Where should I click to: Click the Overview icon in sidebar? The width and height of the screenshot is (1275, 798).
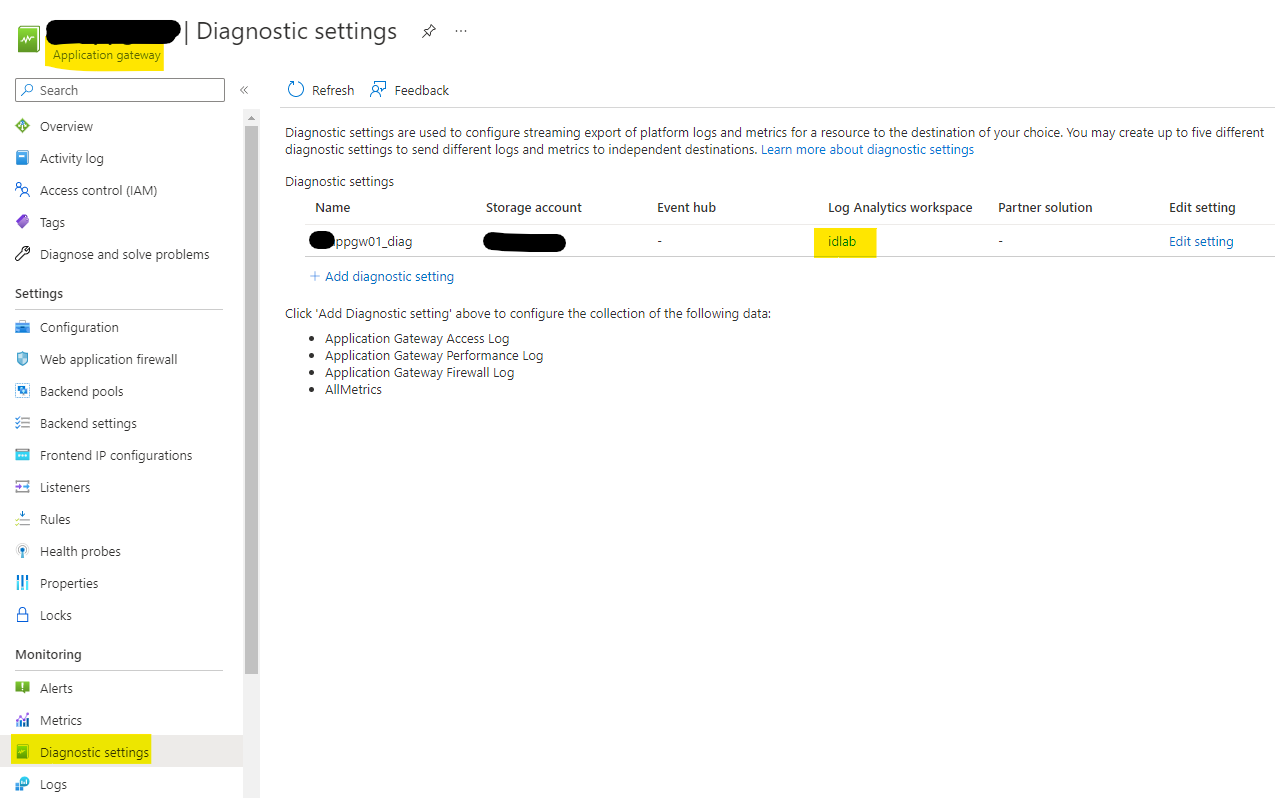pos(23,126)
